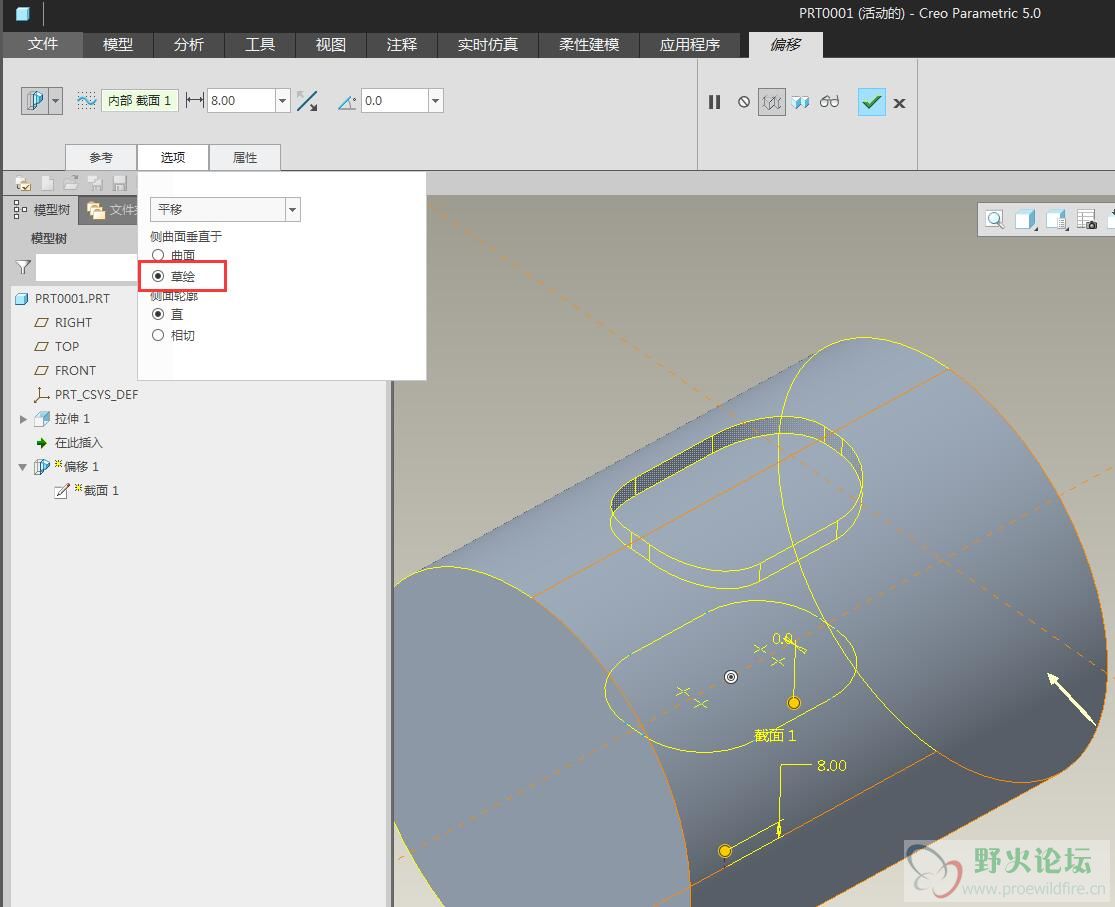Select the FRONT datum plane
Viewport: 1115px width, 907px height.
(x=65, y=371)
